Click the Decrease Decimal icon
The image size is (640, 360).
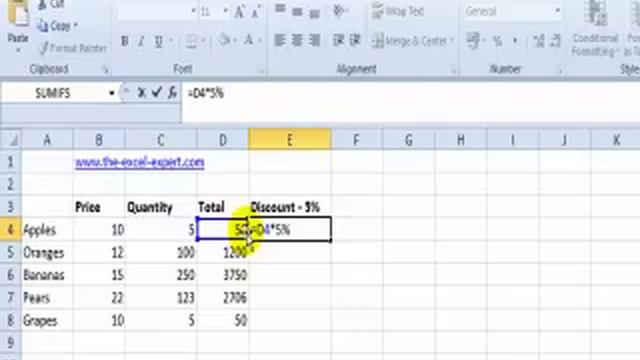pos(555,41)
